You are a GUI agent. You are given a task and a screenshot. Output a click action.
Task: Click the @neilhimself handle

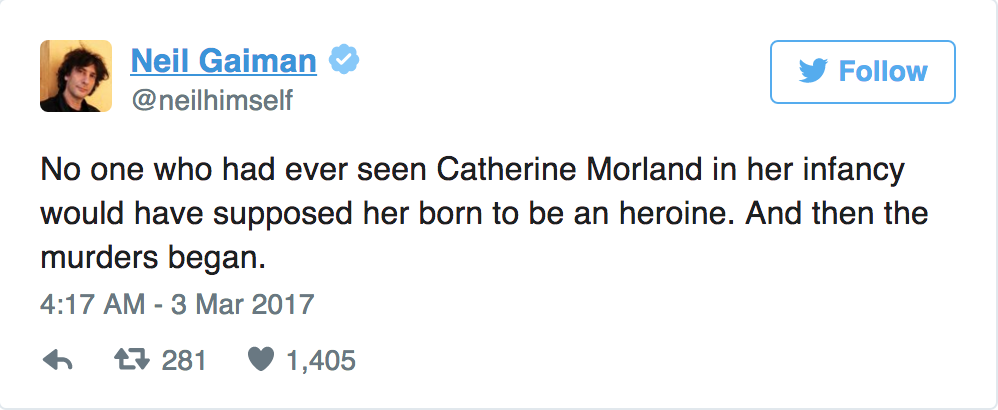[x=212, y=101]
